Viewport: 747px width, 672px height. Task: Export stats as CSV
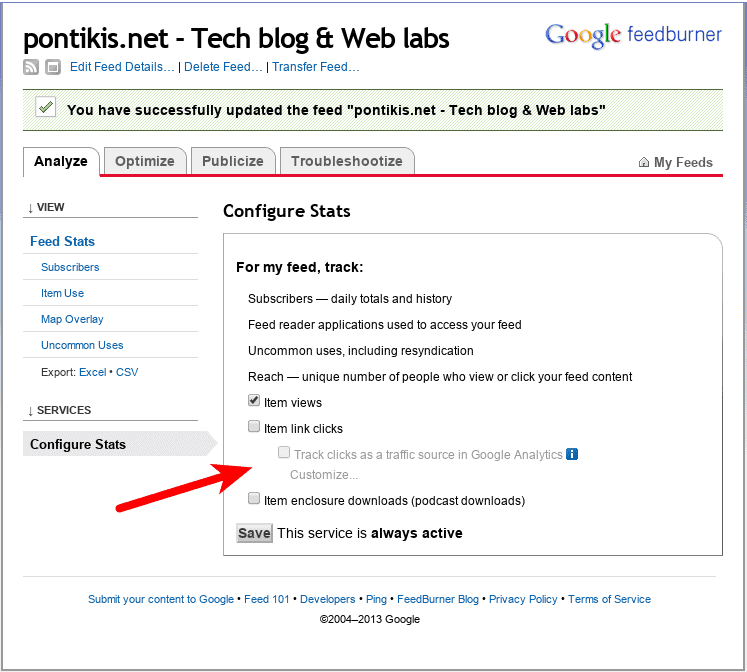tap(127, 372)
